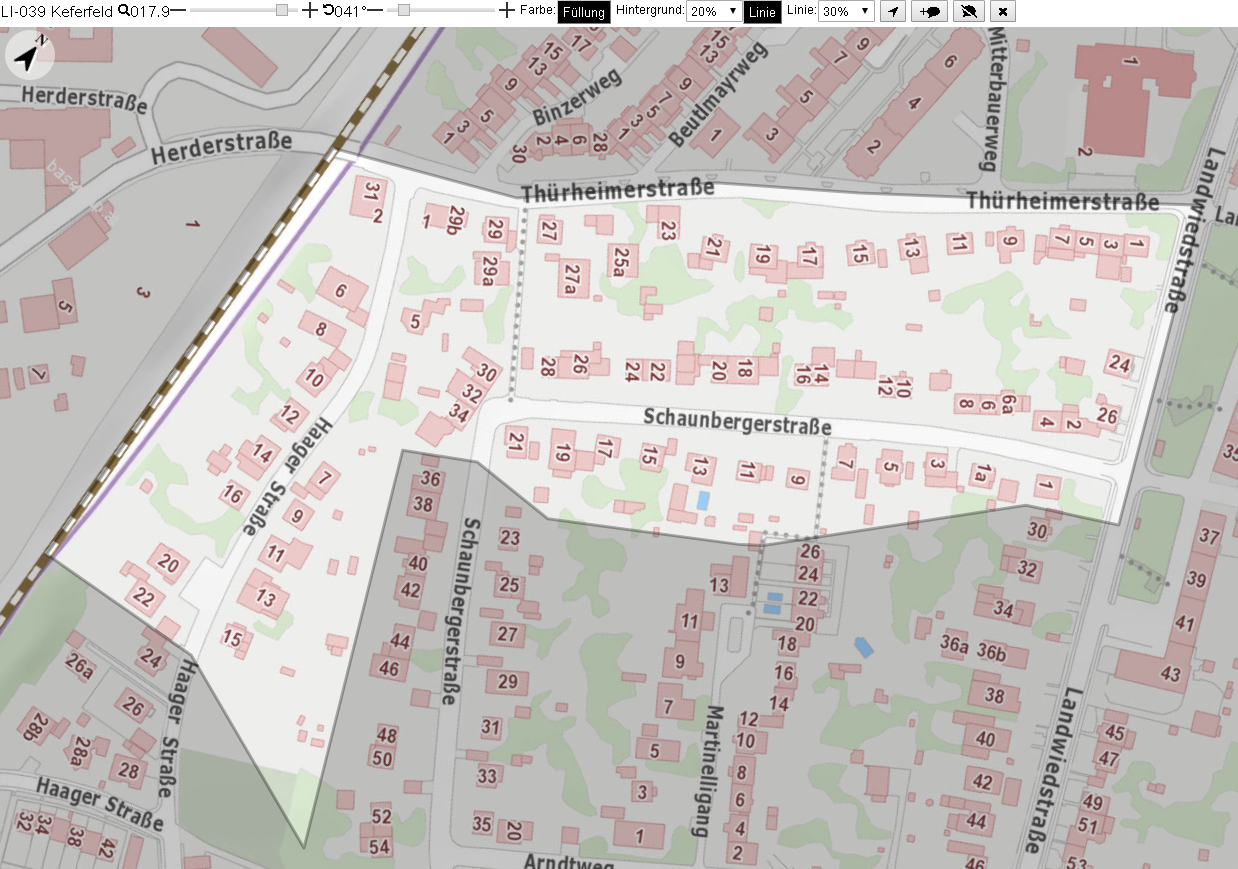The image size is (1238, 869).
Task: Click the rotation reset arrow icon
Action: tap(328, 11)
